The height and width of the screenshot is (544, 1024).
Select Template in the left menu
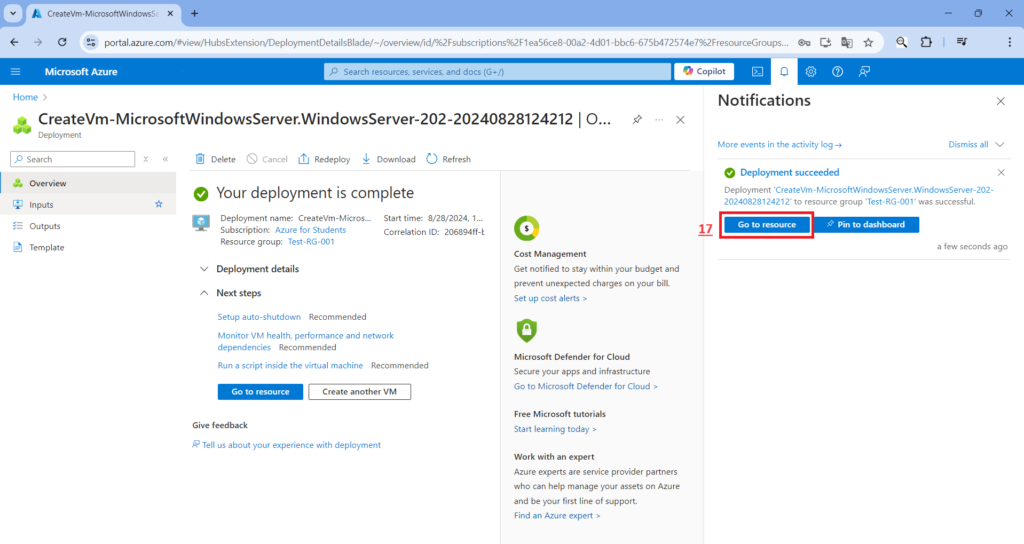46,247
